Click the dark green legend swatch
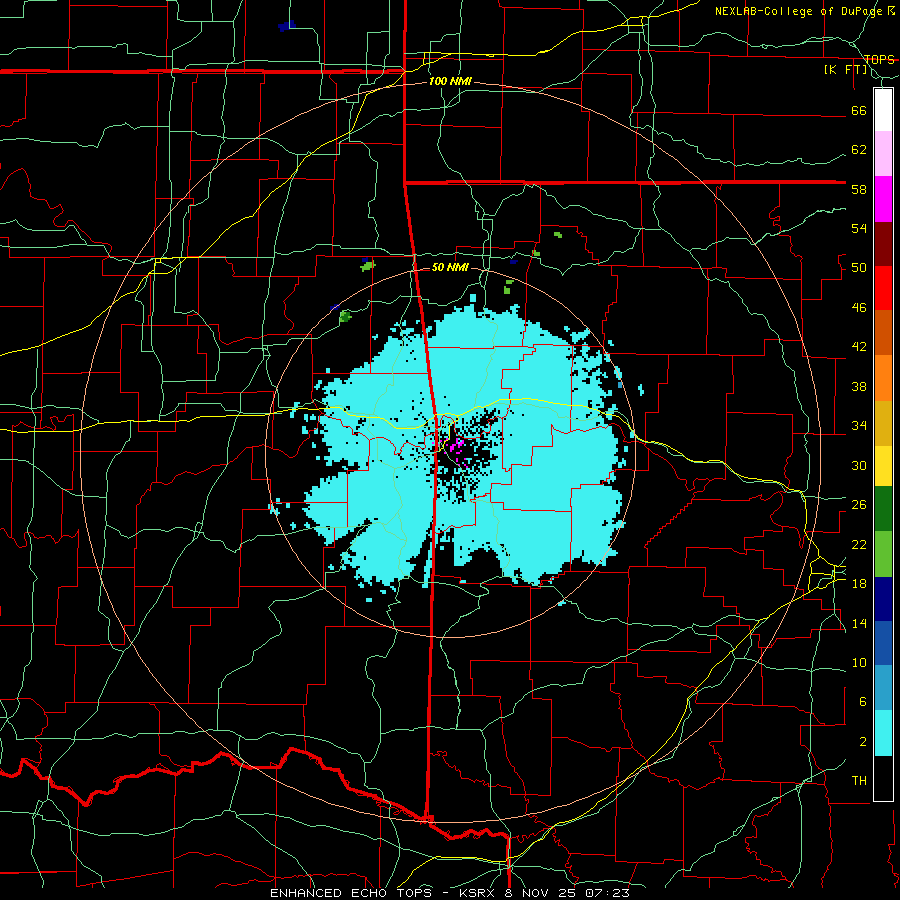This screenshot has width=900, height=900. pyautogui.click(x=883, y=509)
